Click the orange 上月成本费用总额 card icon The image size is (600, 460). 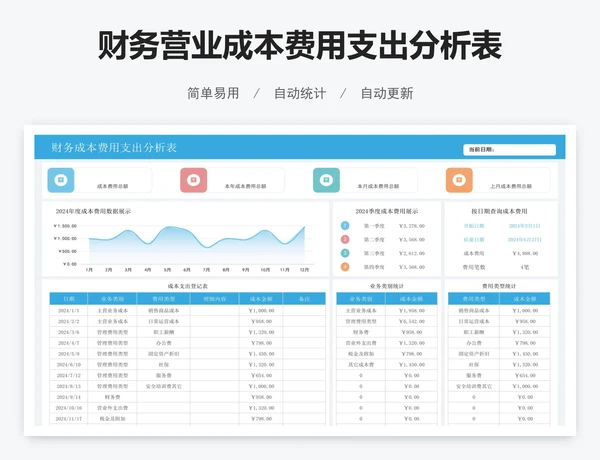[459, 180]
